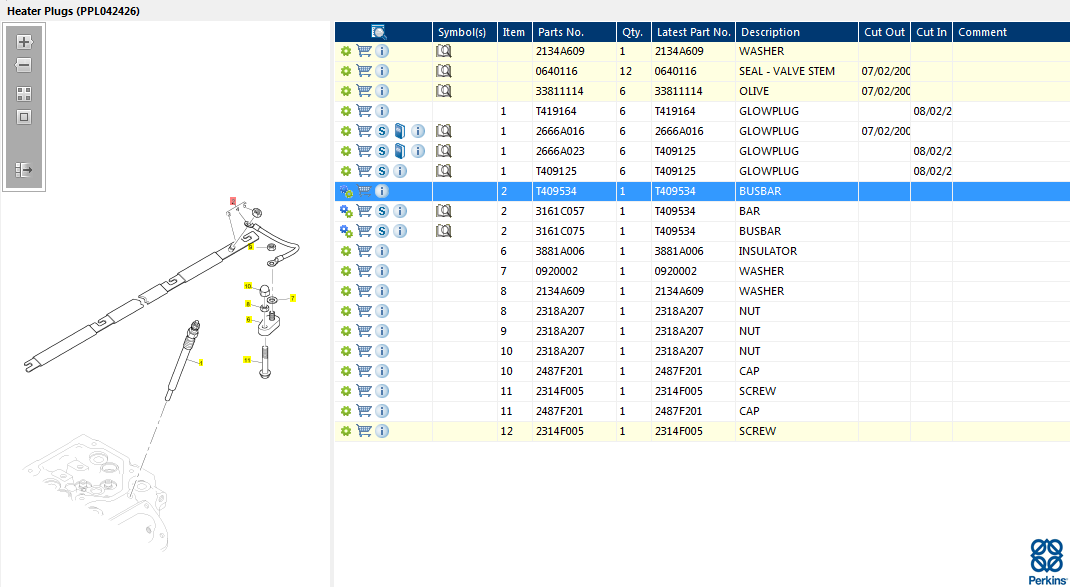The image size is (1070, 587).
Task: Zoom in on the Heater Plugs diagram
Action: 24,42
